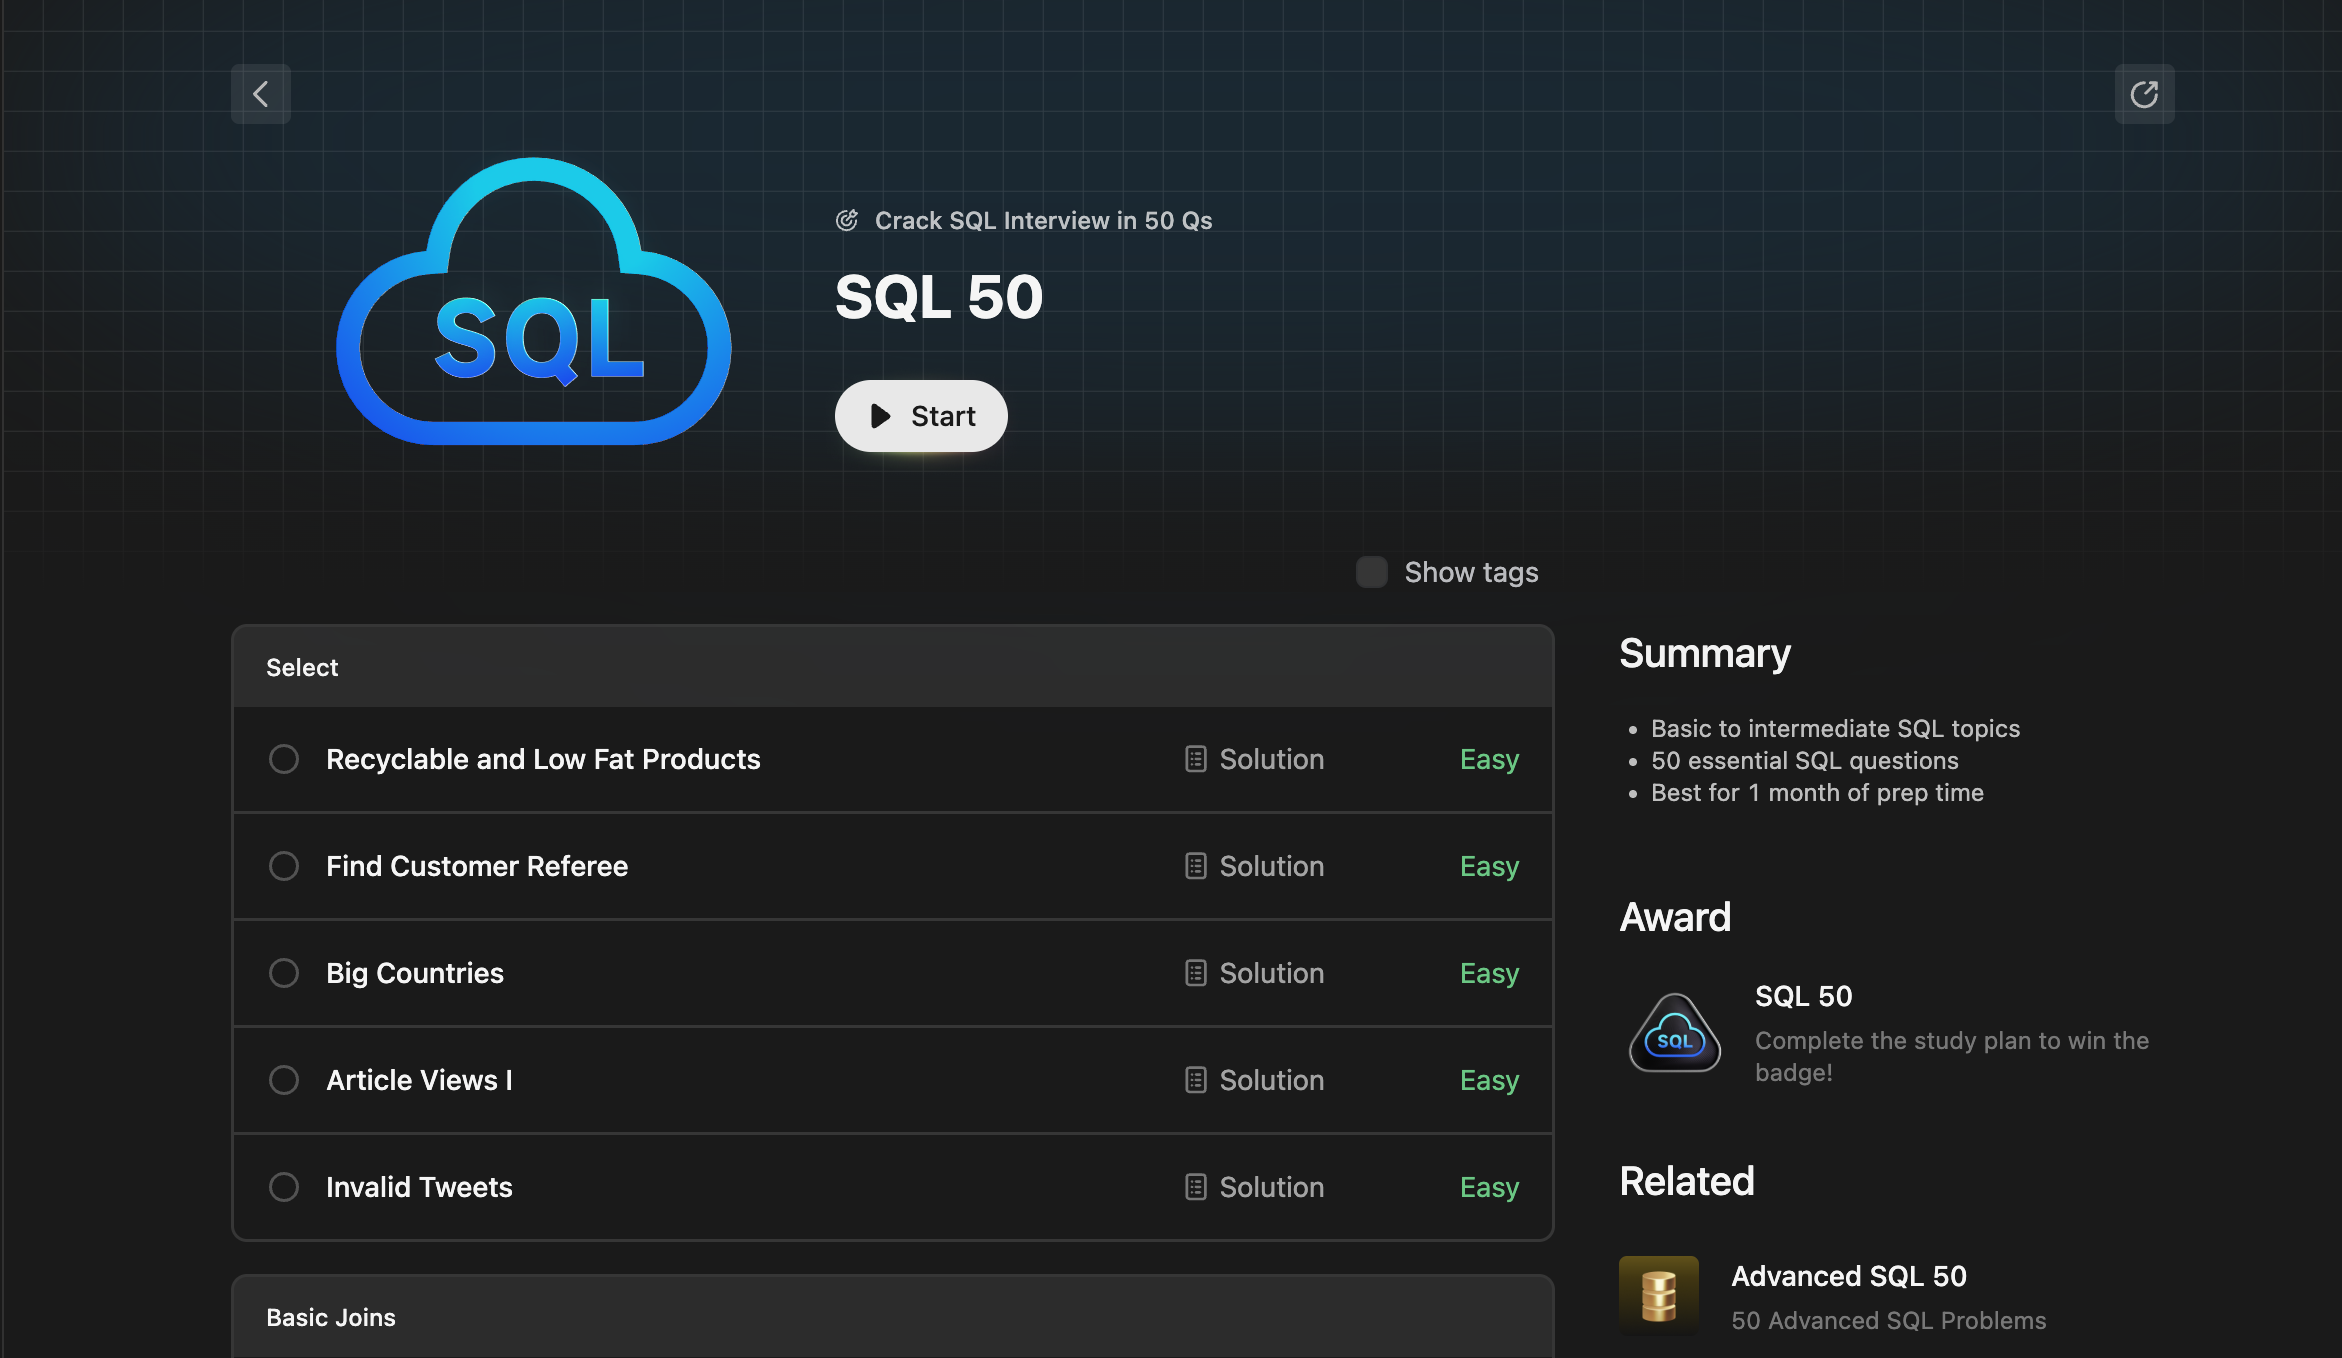Click the Crack SQL Interview in 50 Qs text
2342x1358 pixels.
[1043, 220]
